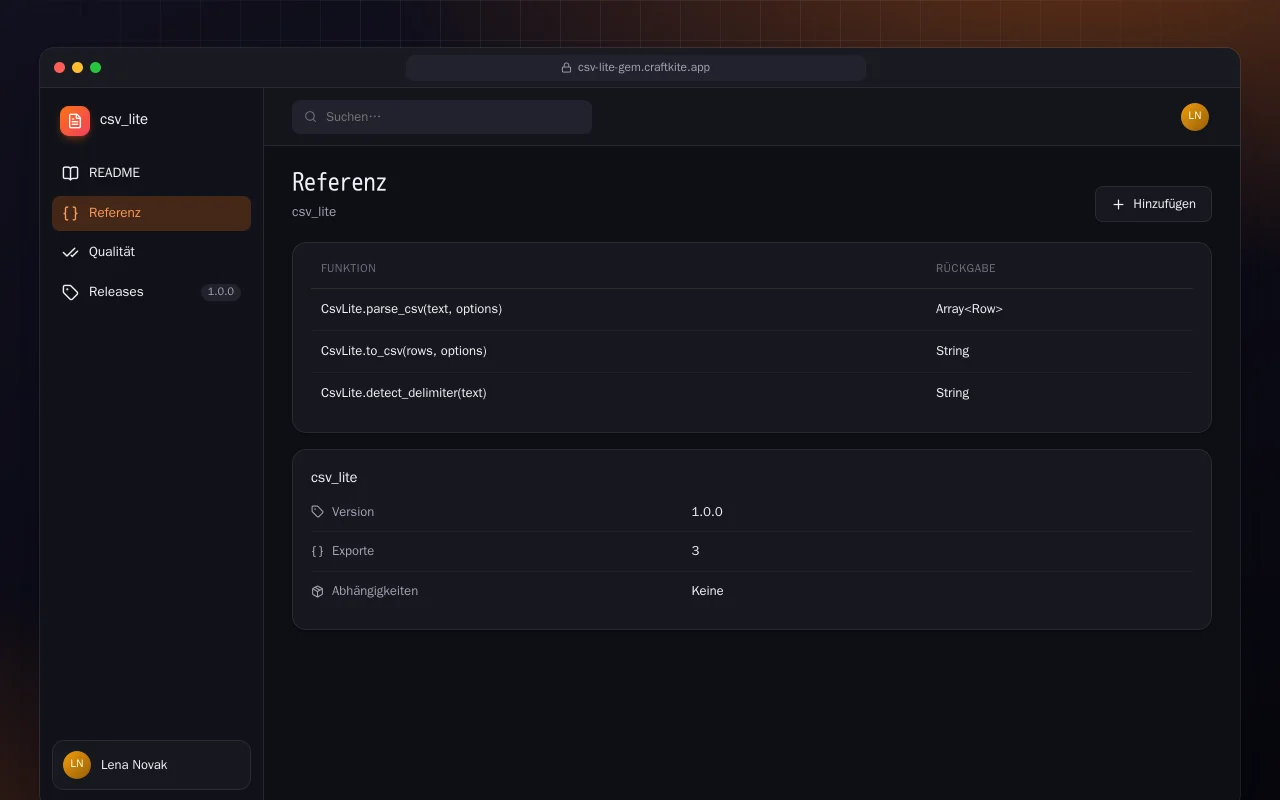Click the plus icon in Hinzufügen
This screenshot has width=1280, height=800.
(1118, 204)
